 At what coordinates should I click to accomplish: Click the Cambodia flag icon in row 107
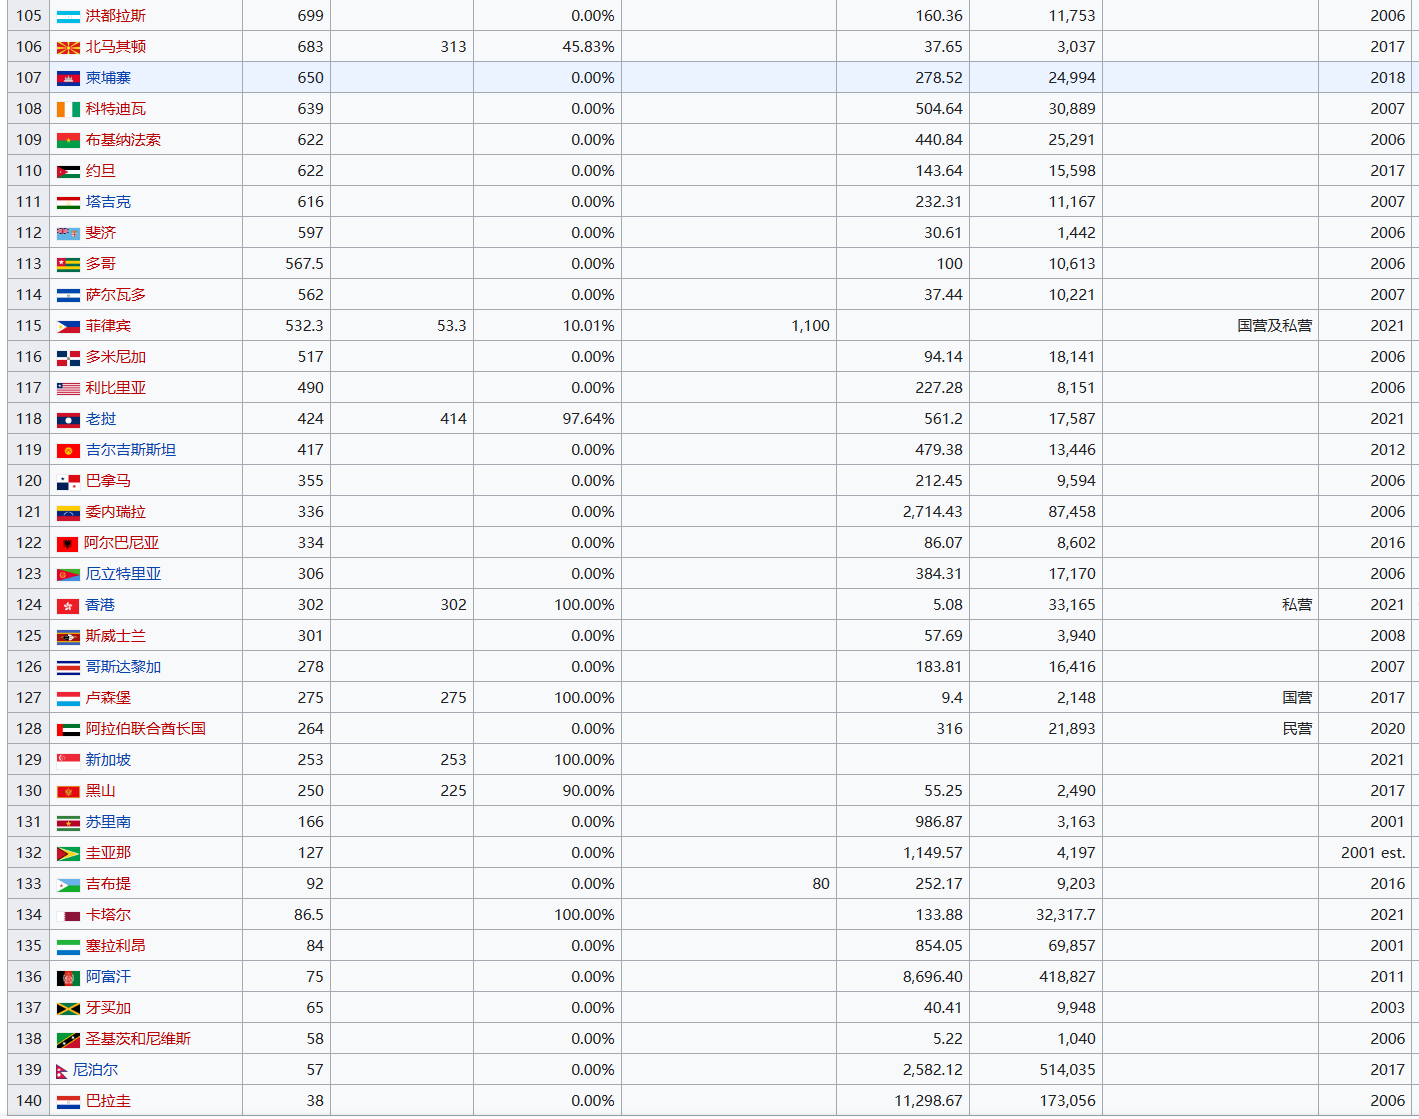click(68, 78)
